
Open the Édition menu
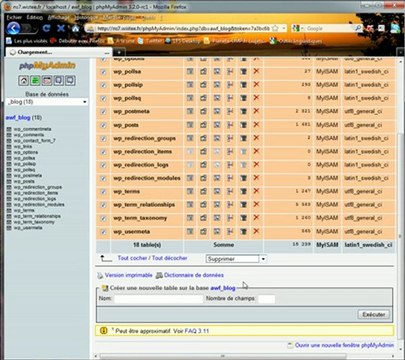pyautogui.click(x=35, y=17)
